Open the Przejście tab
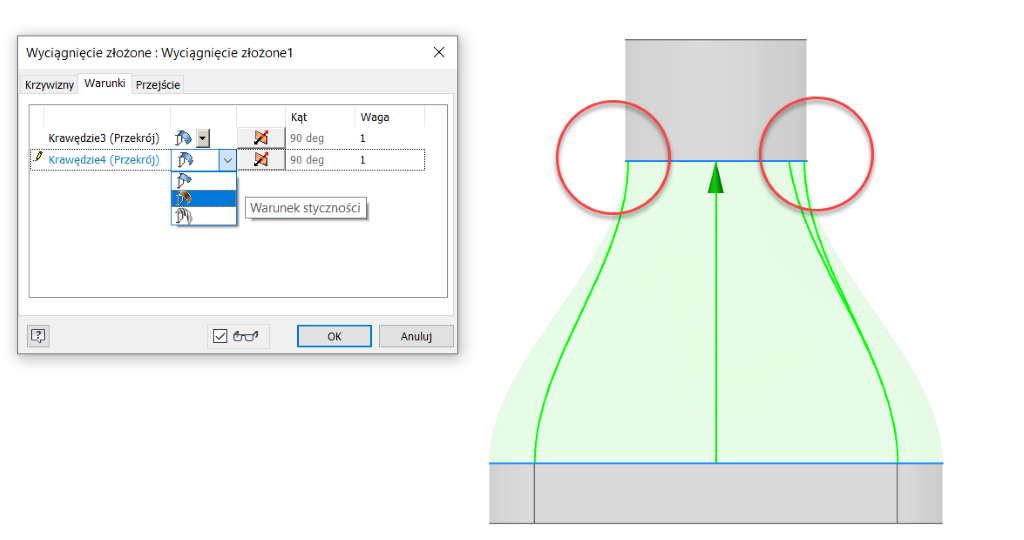This screenshot has height=540, width=1024. click(x=158, y=85)
